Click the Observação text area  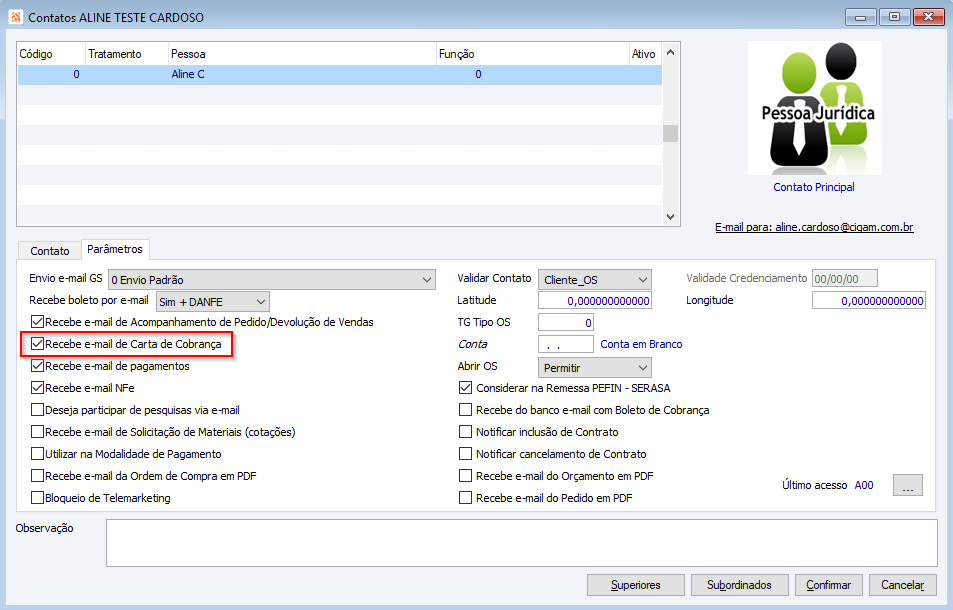(521, 543)
